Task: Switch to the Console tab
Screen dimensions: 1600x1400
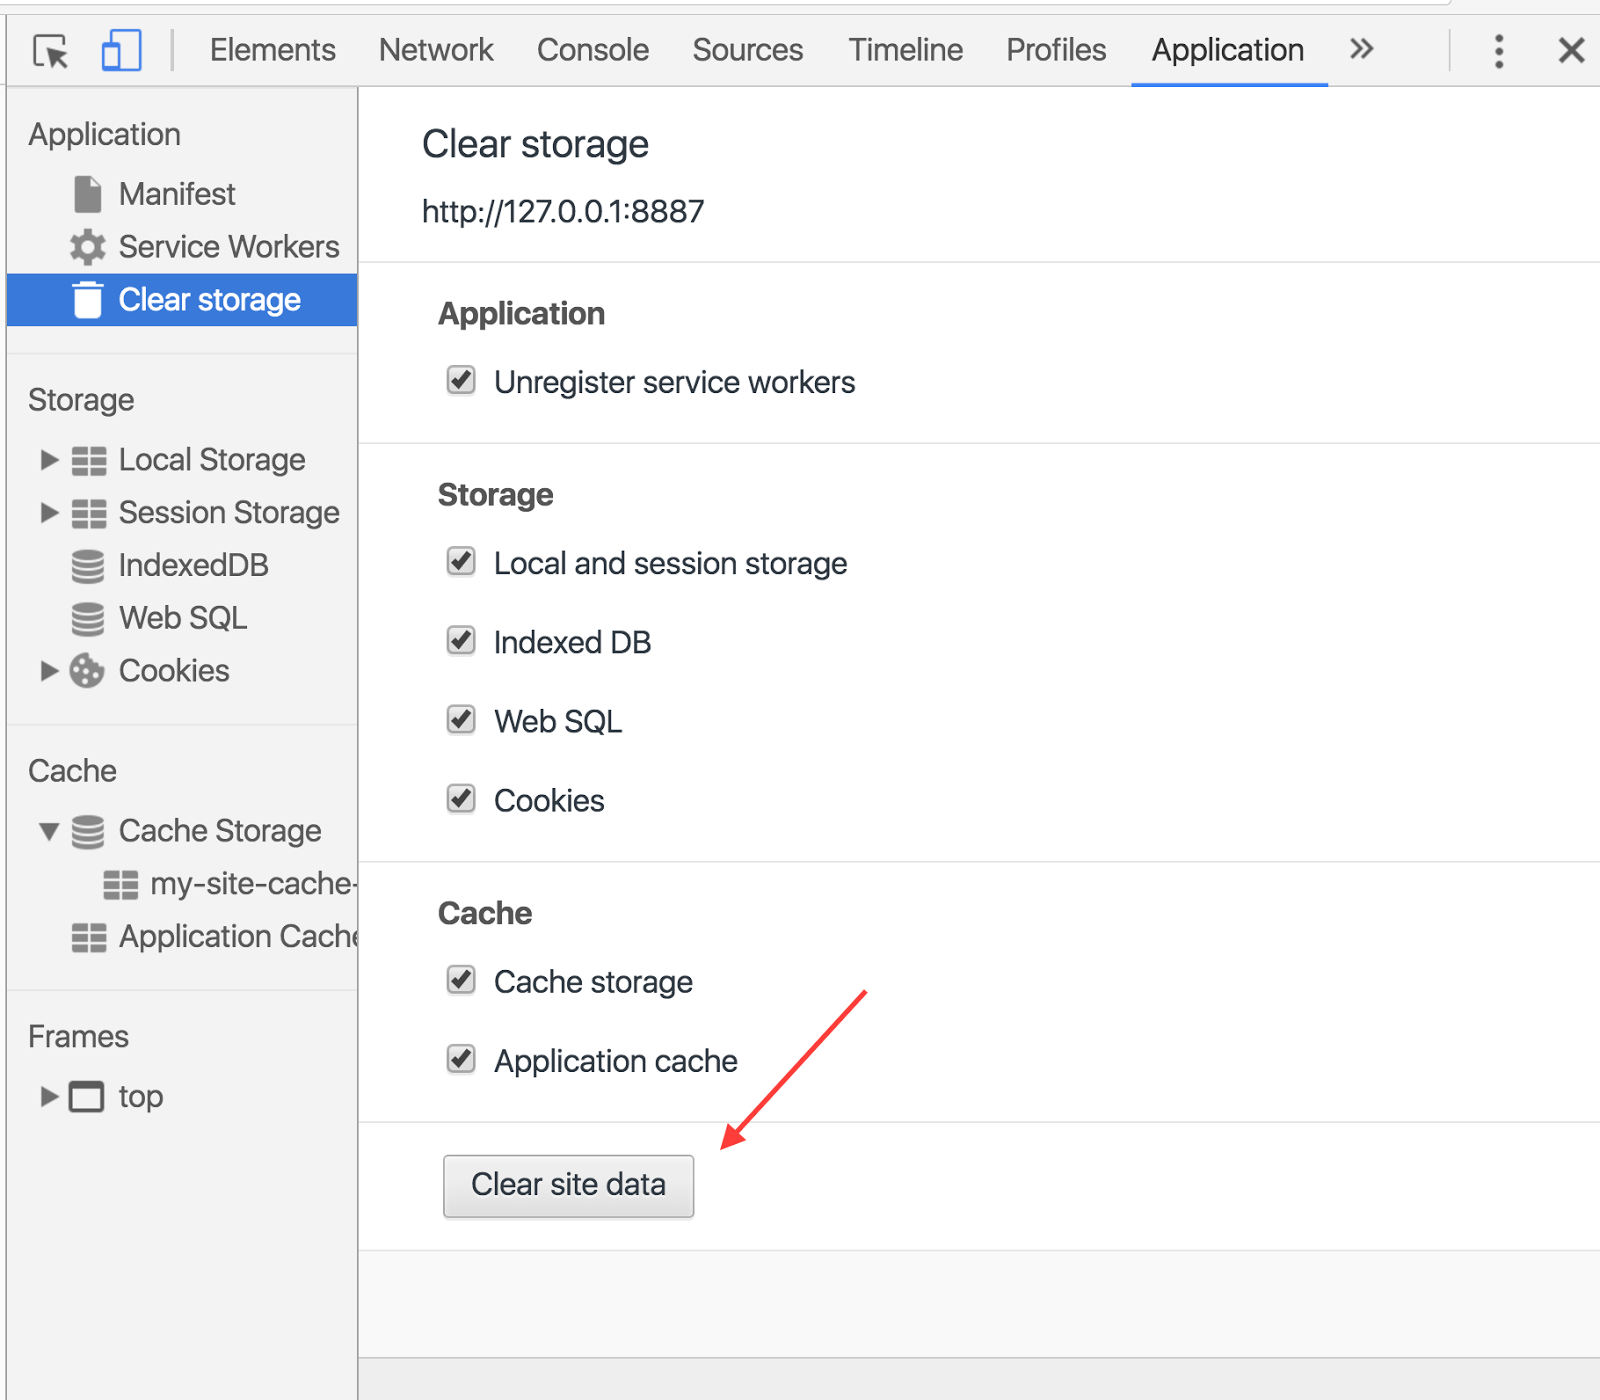Action: pyautogui.click(x=593, y=50)
